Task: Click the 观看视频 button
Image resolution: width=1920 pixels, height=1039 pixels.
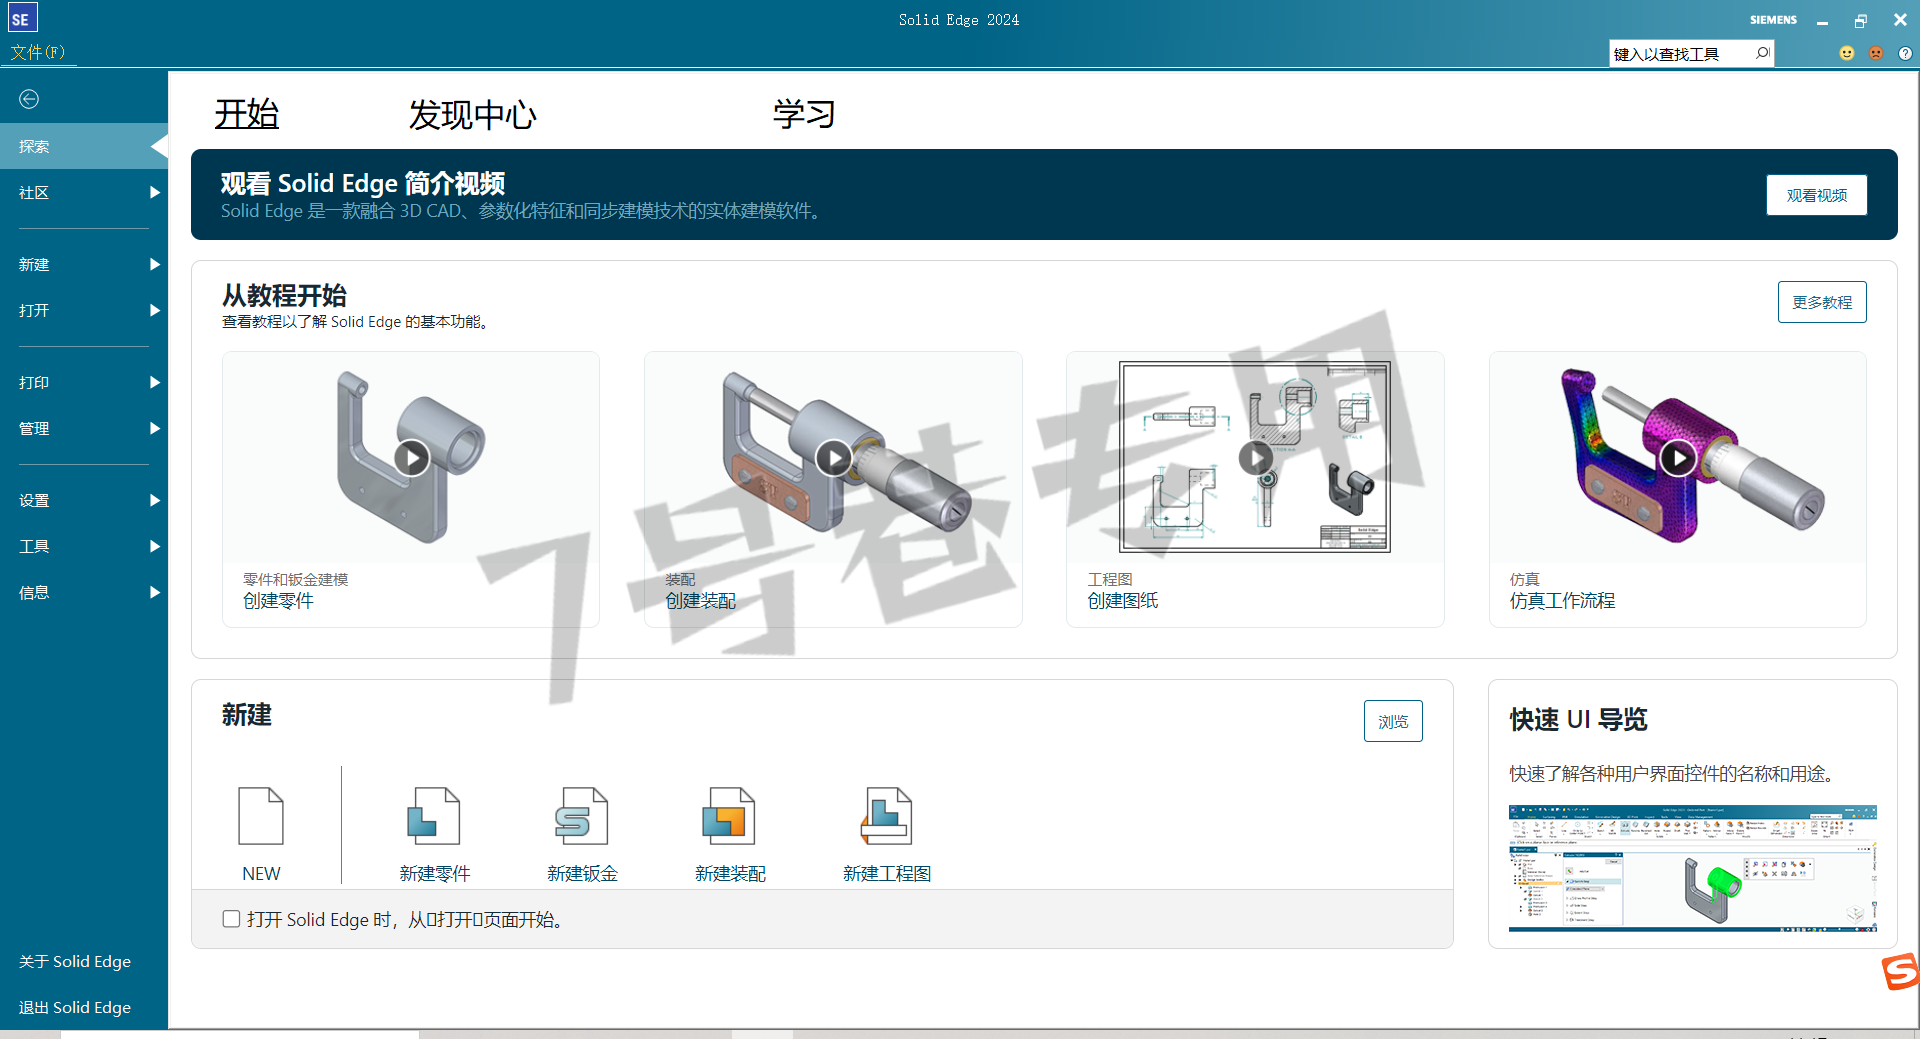Action: pyautogui.click(x=1816, y=195)
